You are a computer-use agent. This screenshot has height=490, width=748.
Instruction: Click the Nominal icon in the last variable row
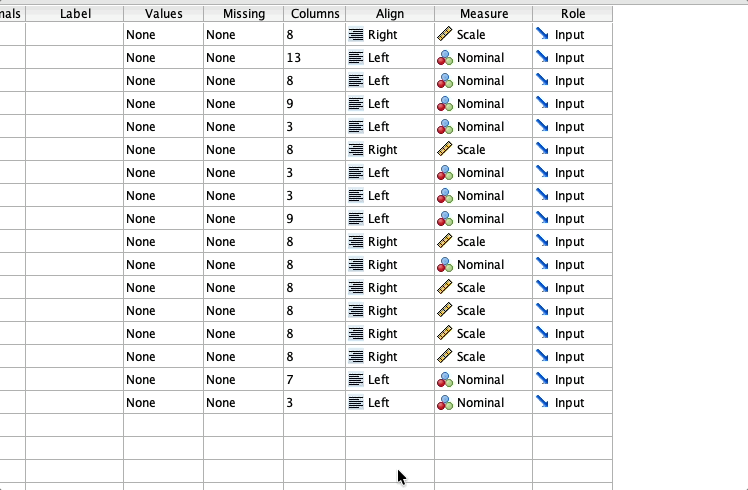445,403
